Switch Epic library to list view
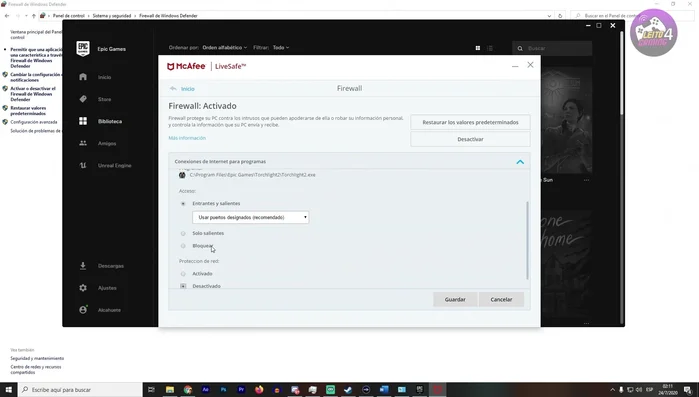This screenshot has width=699, height=397. [490, 48]
